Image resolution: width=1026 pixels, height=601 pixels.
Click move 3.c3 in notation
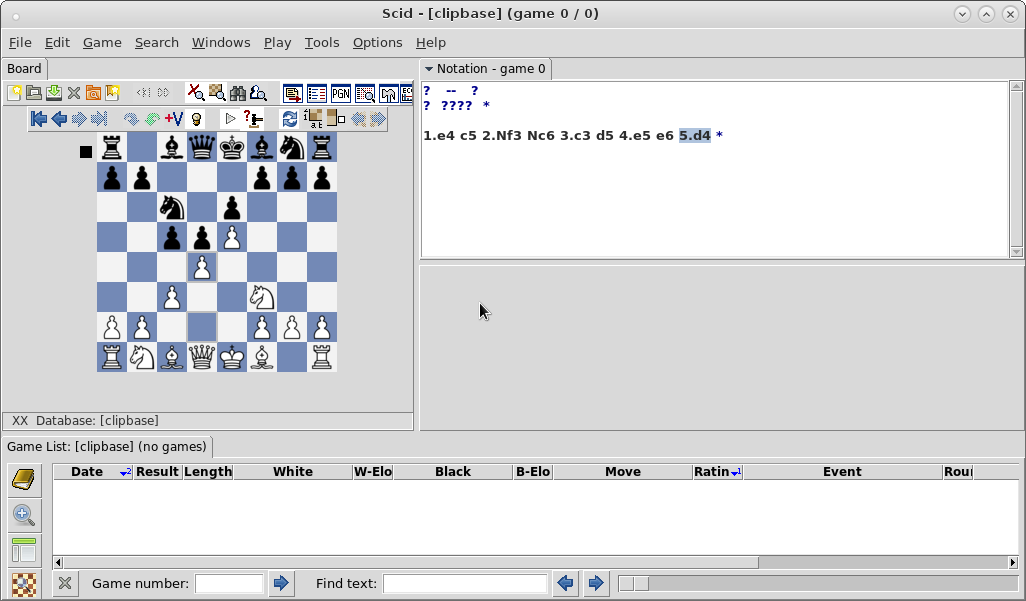click(x=575, y=136)
